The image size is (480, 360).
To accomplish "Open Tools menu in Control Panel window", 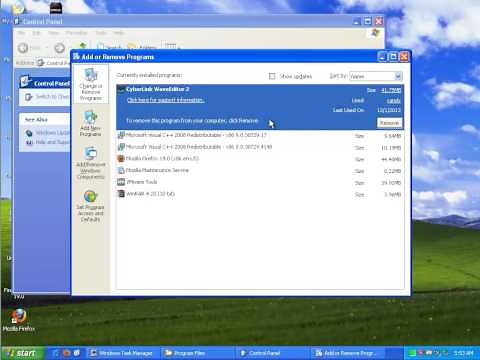I will coord(101,33).
